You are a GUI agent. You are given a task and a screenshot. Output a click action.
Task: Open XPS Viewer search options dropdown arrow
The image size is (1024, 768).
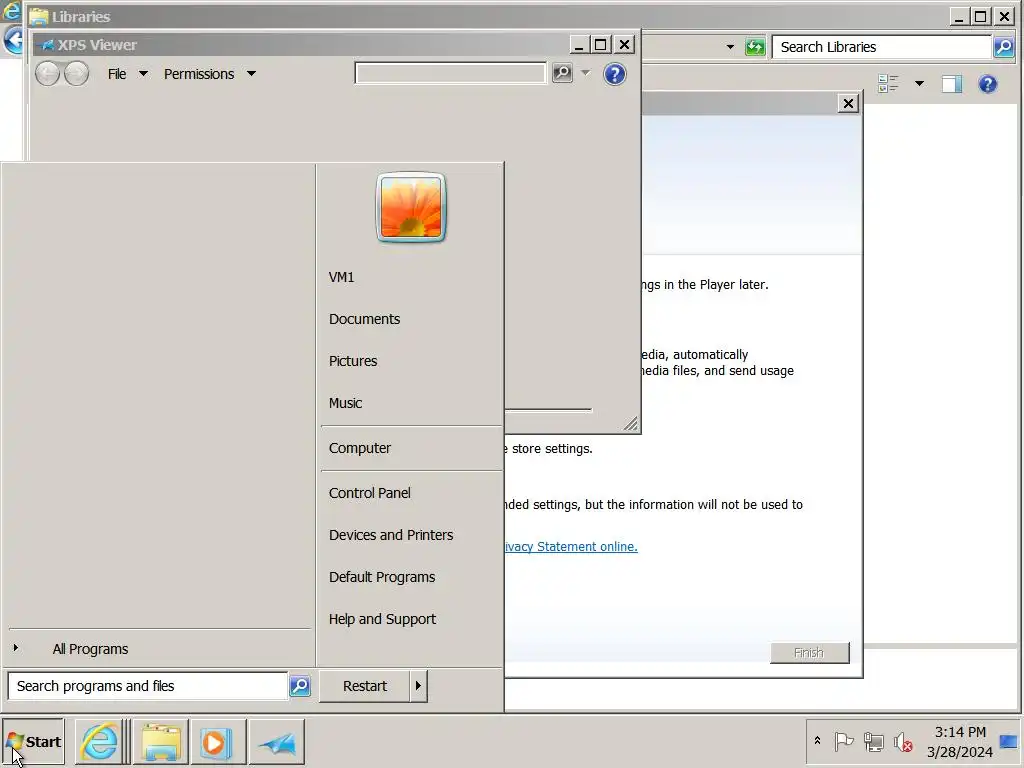(x=586, y=73)
